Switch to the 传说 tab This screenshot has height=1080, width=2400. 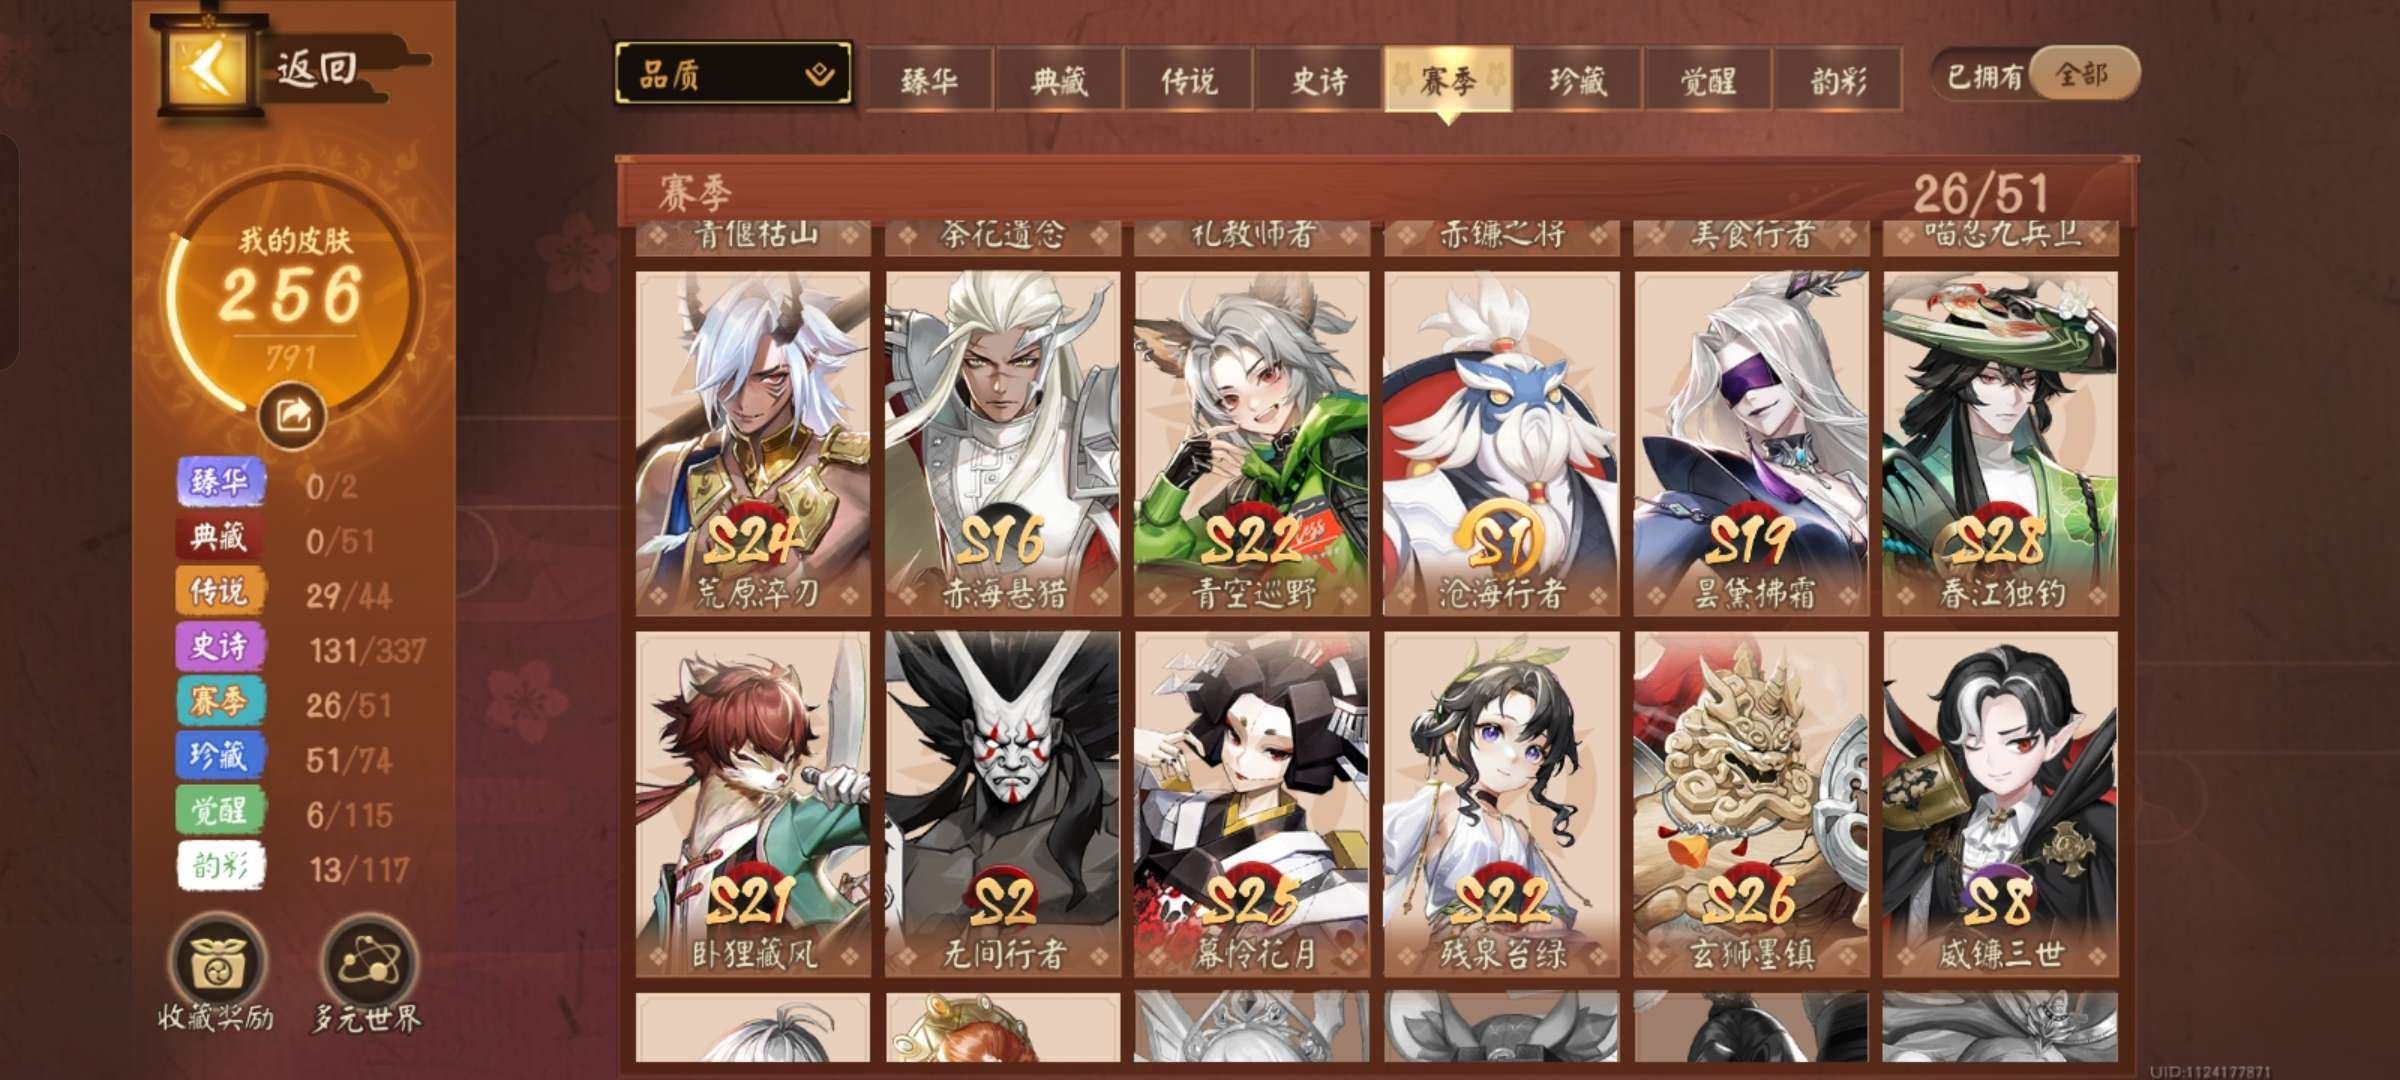[x=1188, y=79]
